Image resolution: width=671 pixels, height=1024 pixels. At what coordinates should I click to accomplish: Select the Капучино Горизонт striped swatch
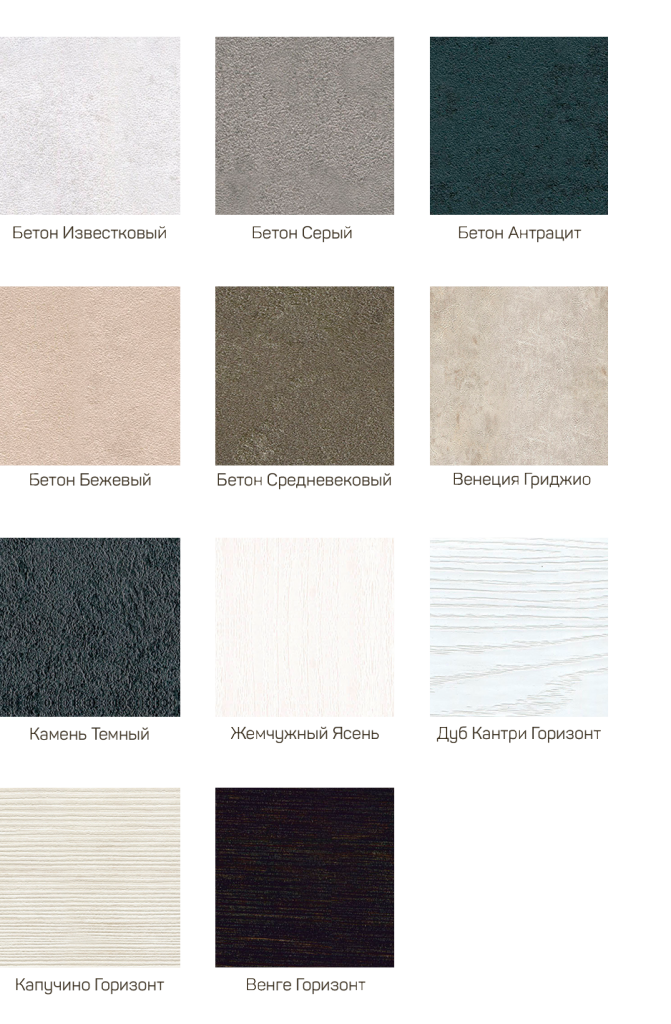[x=90, y=876]
